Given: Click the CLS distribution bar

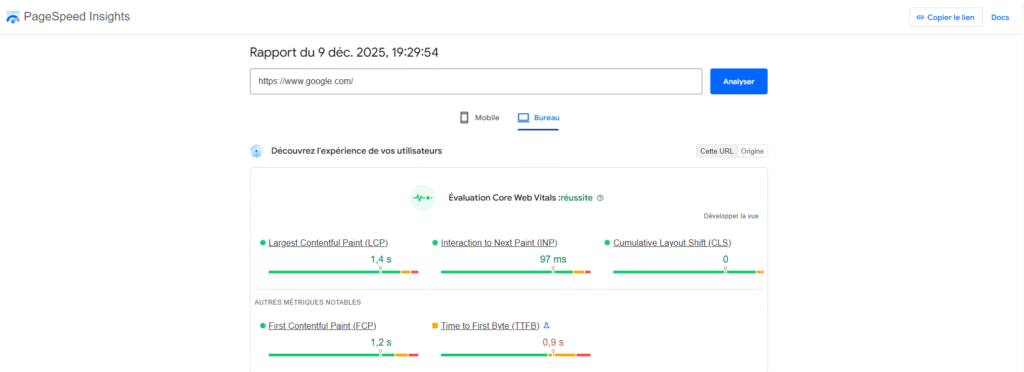Looking at the screenshot, I should pos(688,271).
